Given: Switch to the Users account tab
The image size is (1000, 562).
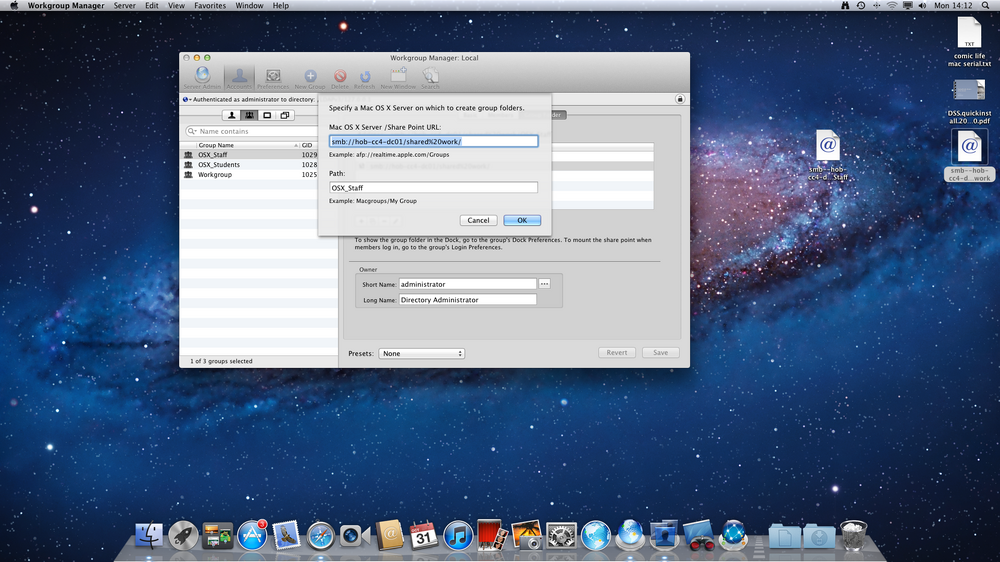Looking at the screenshot, I should click(x=232, y=115).
